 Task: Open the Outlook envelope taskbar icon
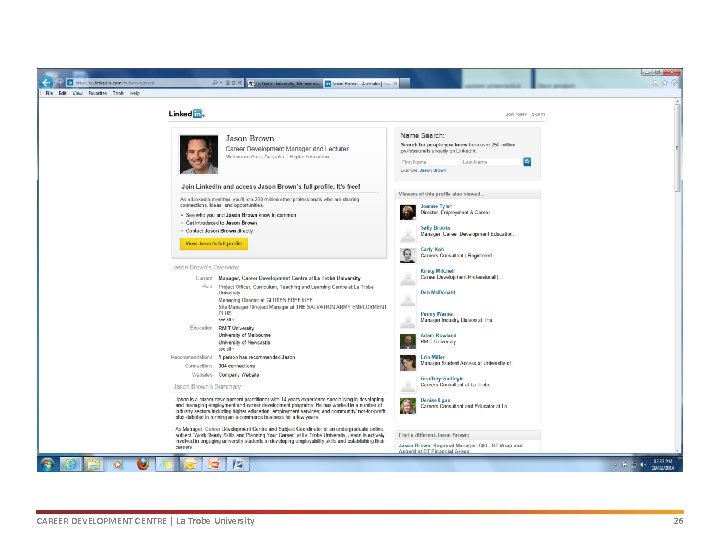tap(190, 464)
